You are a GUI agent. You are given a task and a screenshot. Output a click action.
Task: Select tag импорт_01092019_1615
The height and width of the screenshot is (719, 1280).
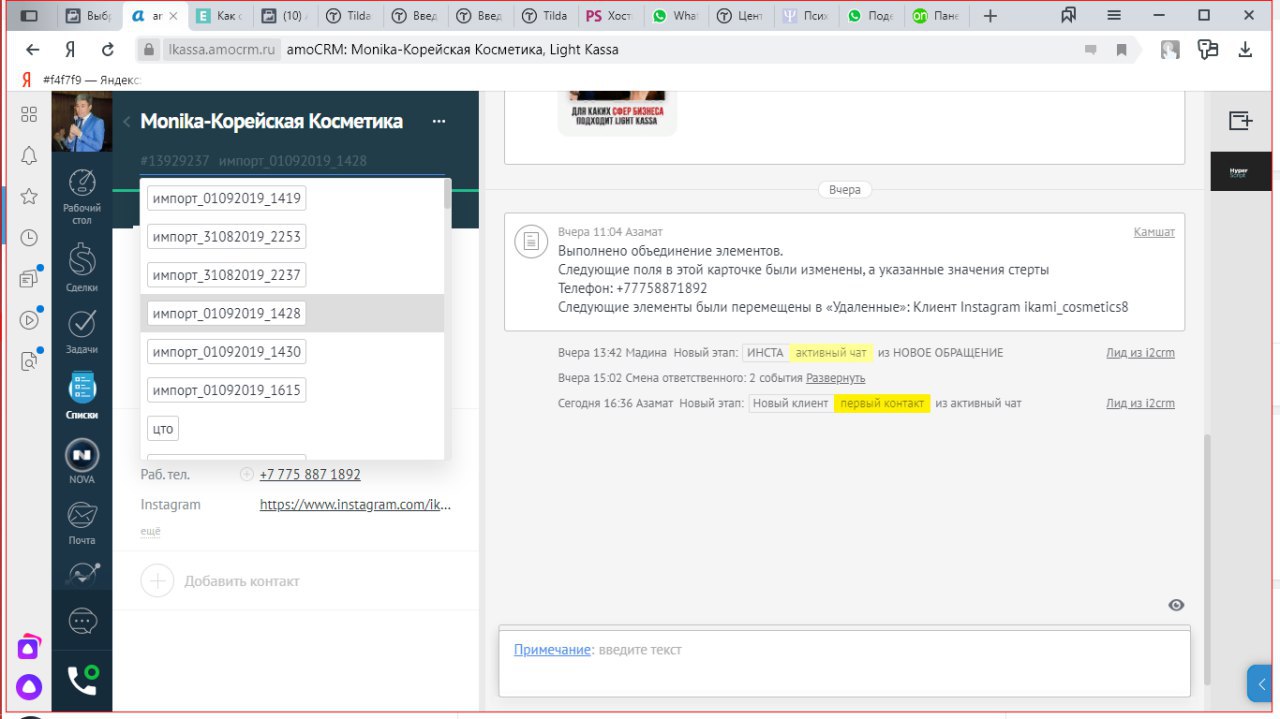[x=226, y=390]
